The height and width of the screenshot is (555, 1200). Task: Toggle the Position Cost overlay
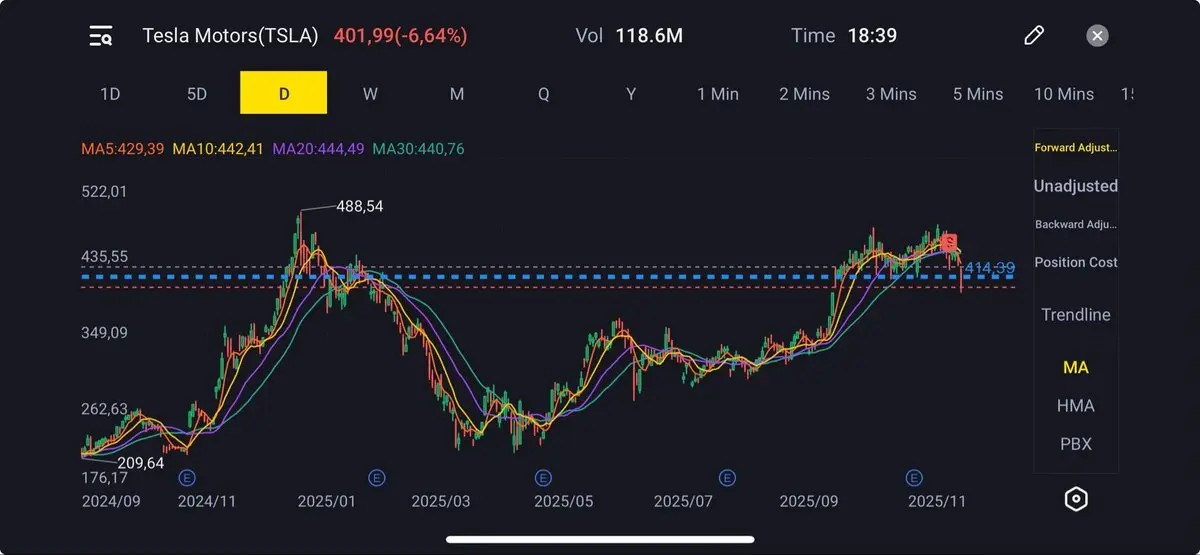pyautogui.click(x=1076, y=262)
